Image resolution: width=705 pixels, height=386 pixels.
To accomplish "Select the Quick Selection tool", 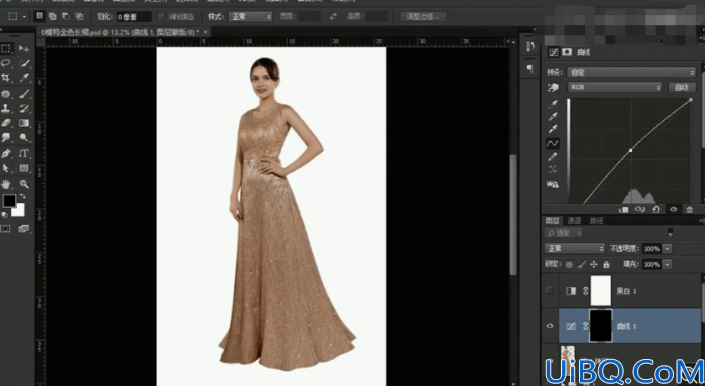I will click(24, 63).
